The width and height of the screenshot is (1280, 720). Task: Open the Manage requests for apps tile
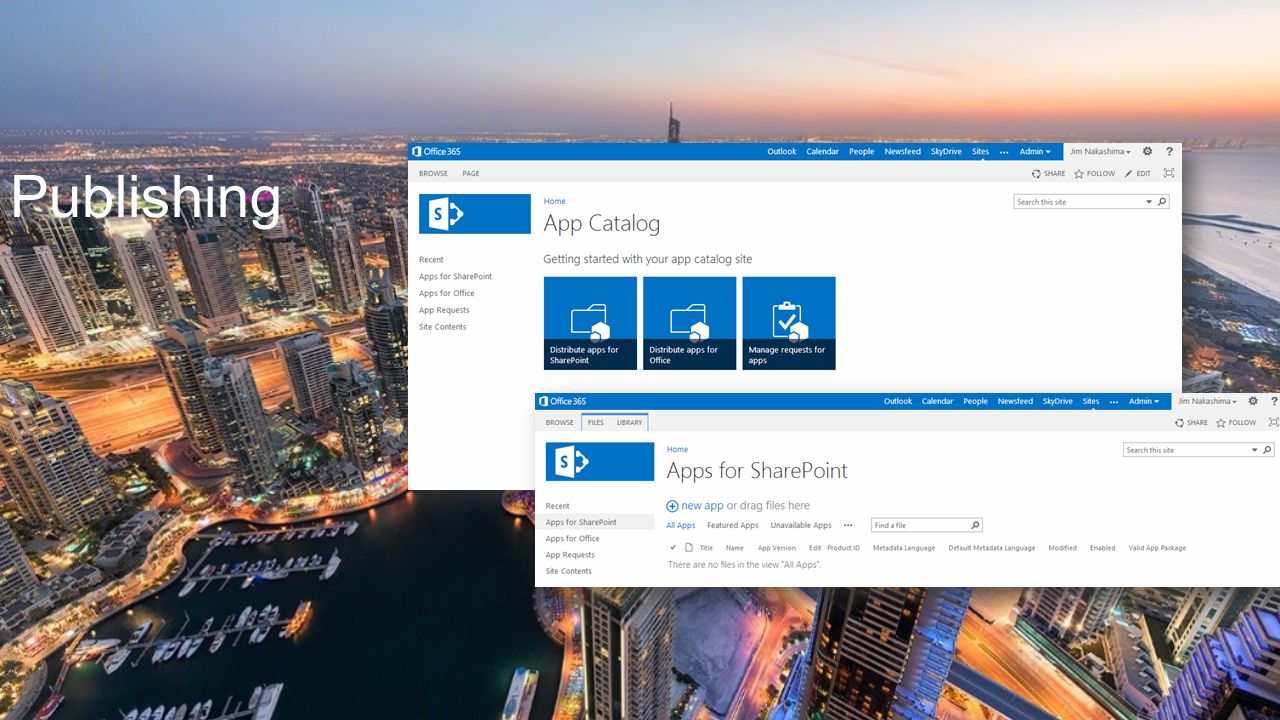coord(789,323)
